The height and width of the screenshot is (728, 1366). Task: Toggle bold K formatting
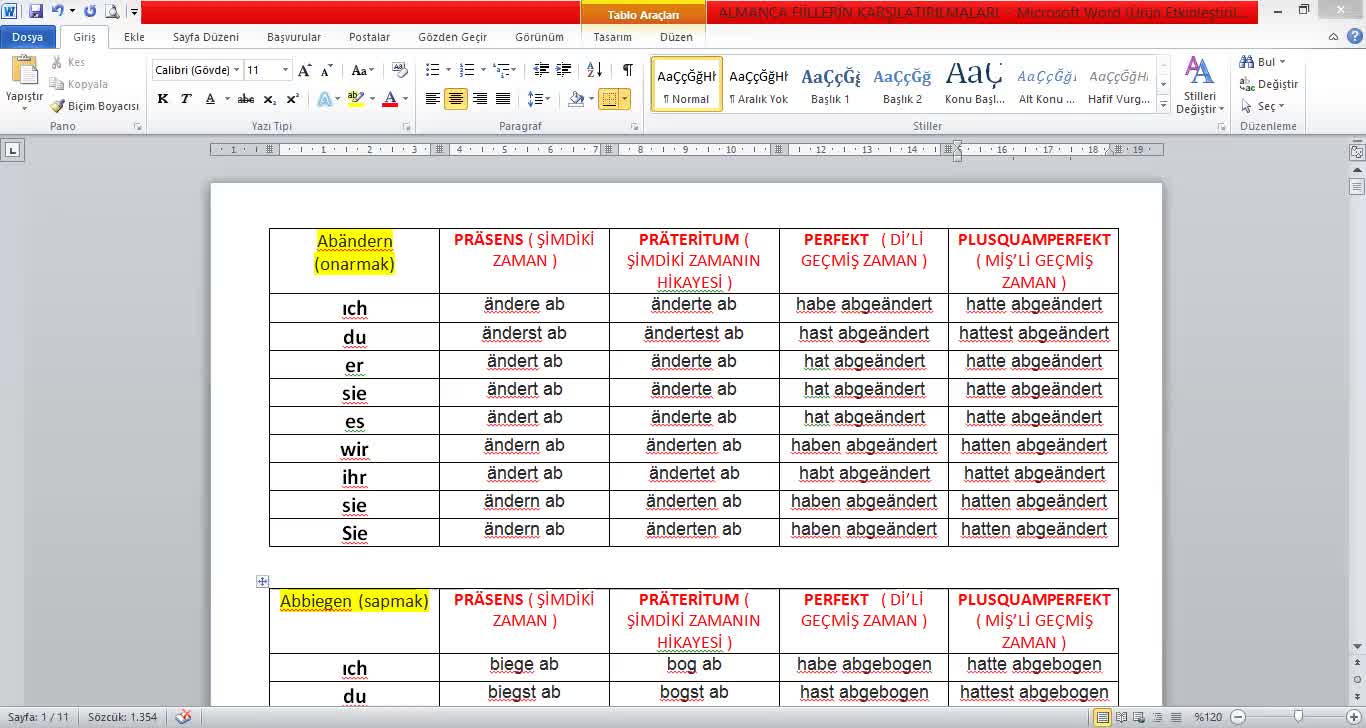coord(163,99)
